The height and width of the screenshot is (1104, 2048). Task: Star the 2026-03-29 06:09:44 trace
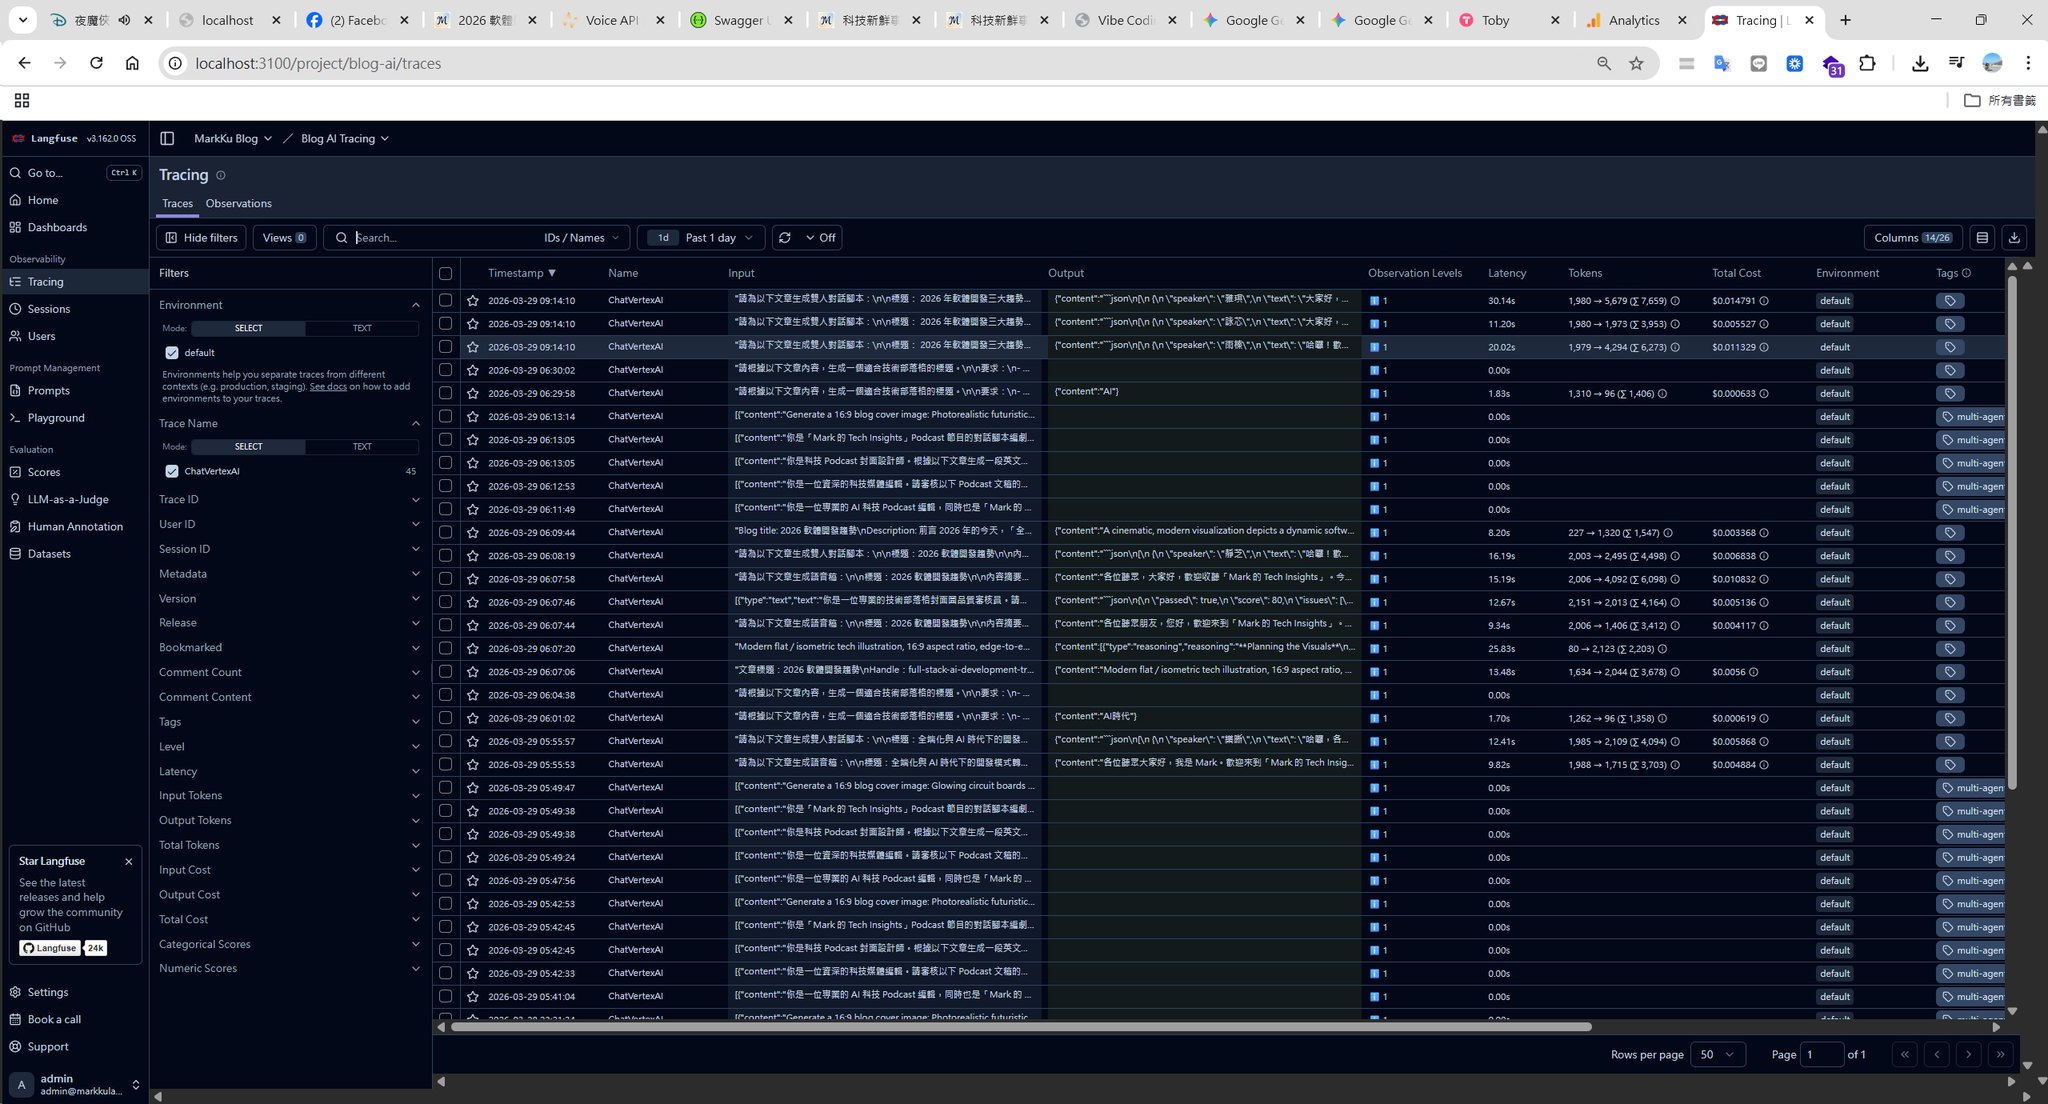tap(473, 533)
